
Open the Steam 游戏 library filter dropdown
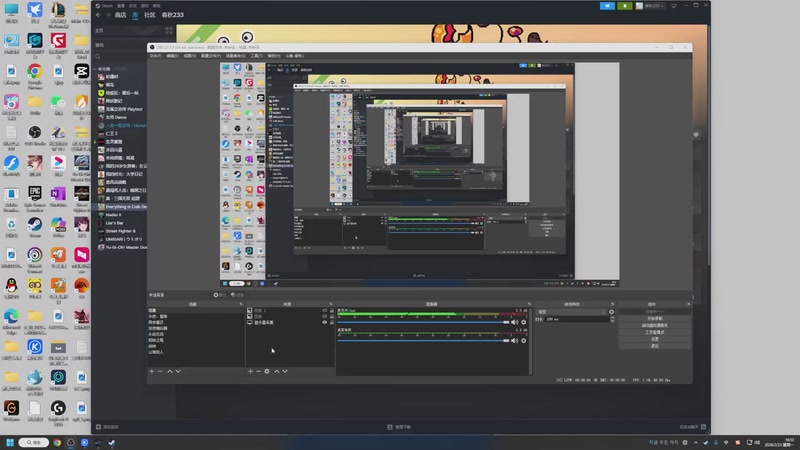tap(99, 45)
